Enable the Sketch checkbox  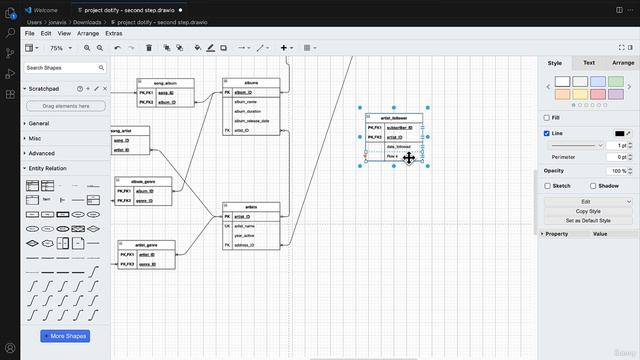coord(547,186)
